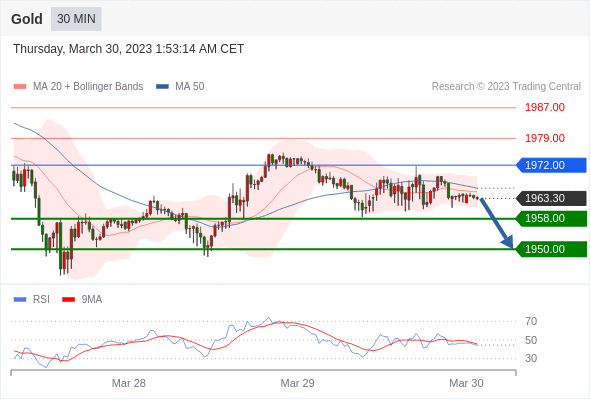590x400 pixels.
Task: Click the 30 MIN timeframe button
Action: coord(76,19)
